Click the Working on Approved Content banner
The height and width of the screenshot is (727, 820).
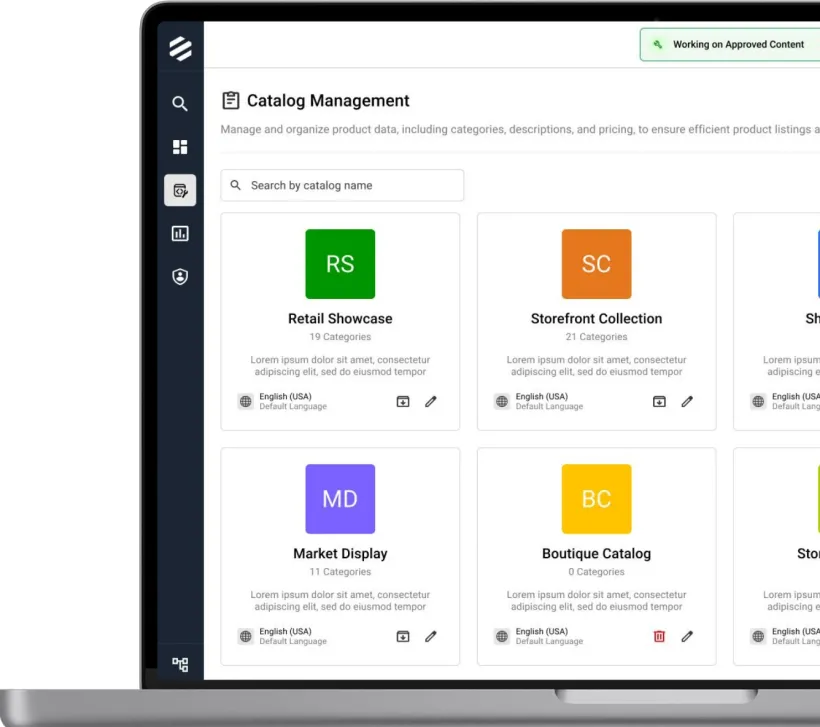click(x=730, y=44)
